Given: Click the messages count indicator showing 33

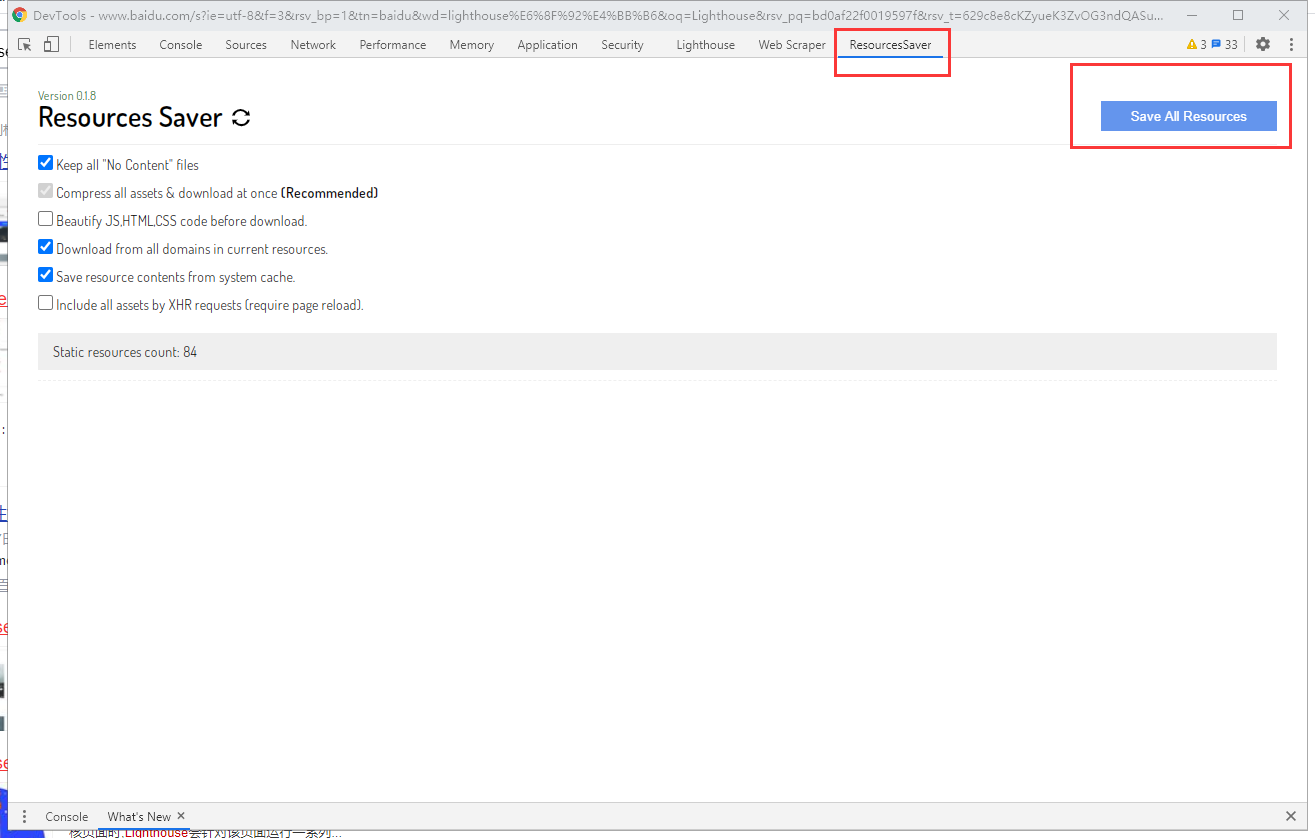Looking at the screenshot, I should point(1224,45).
